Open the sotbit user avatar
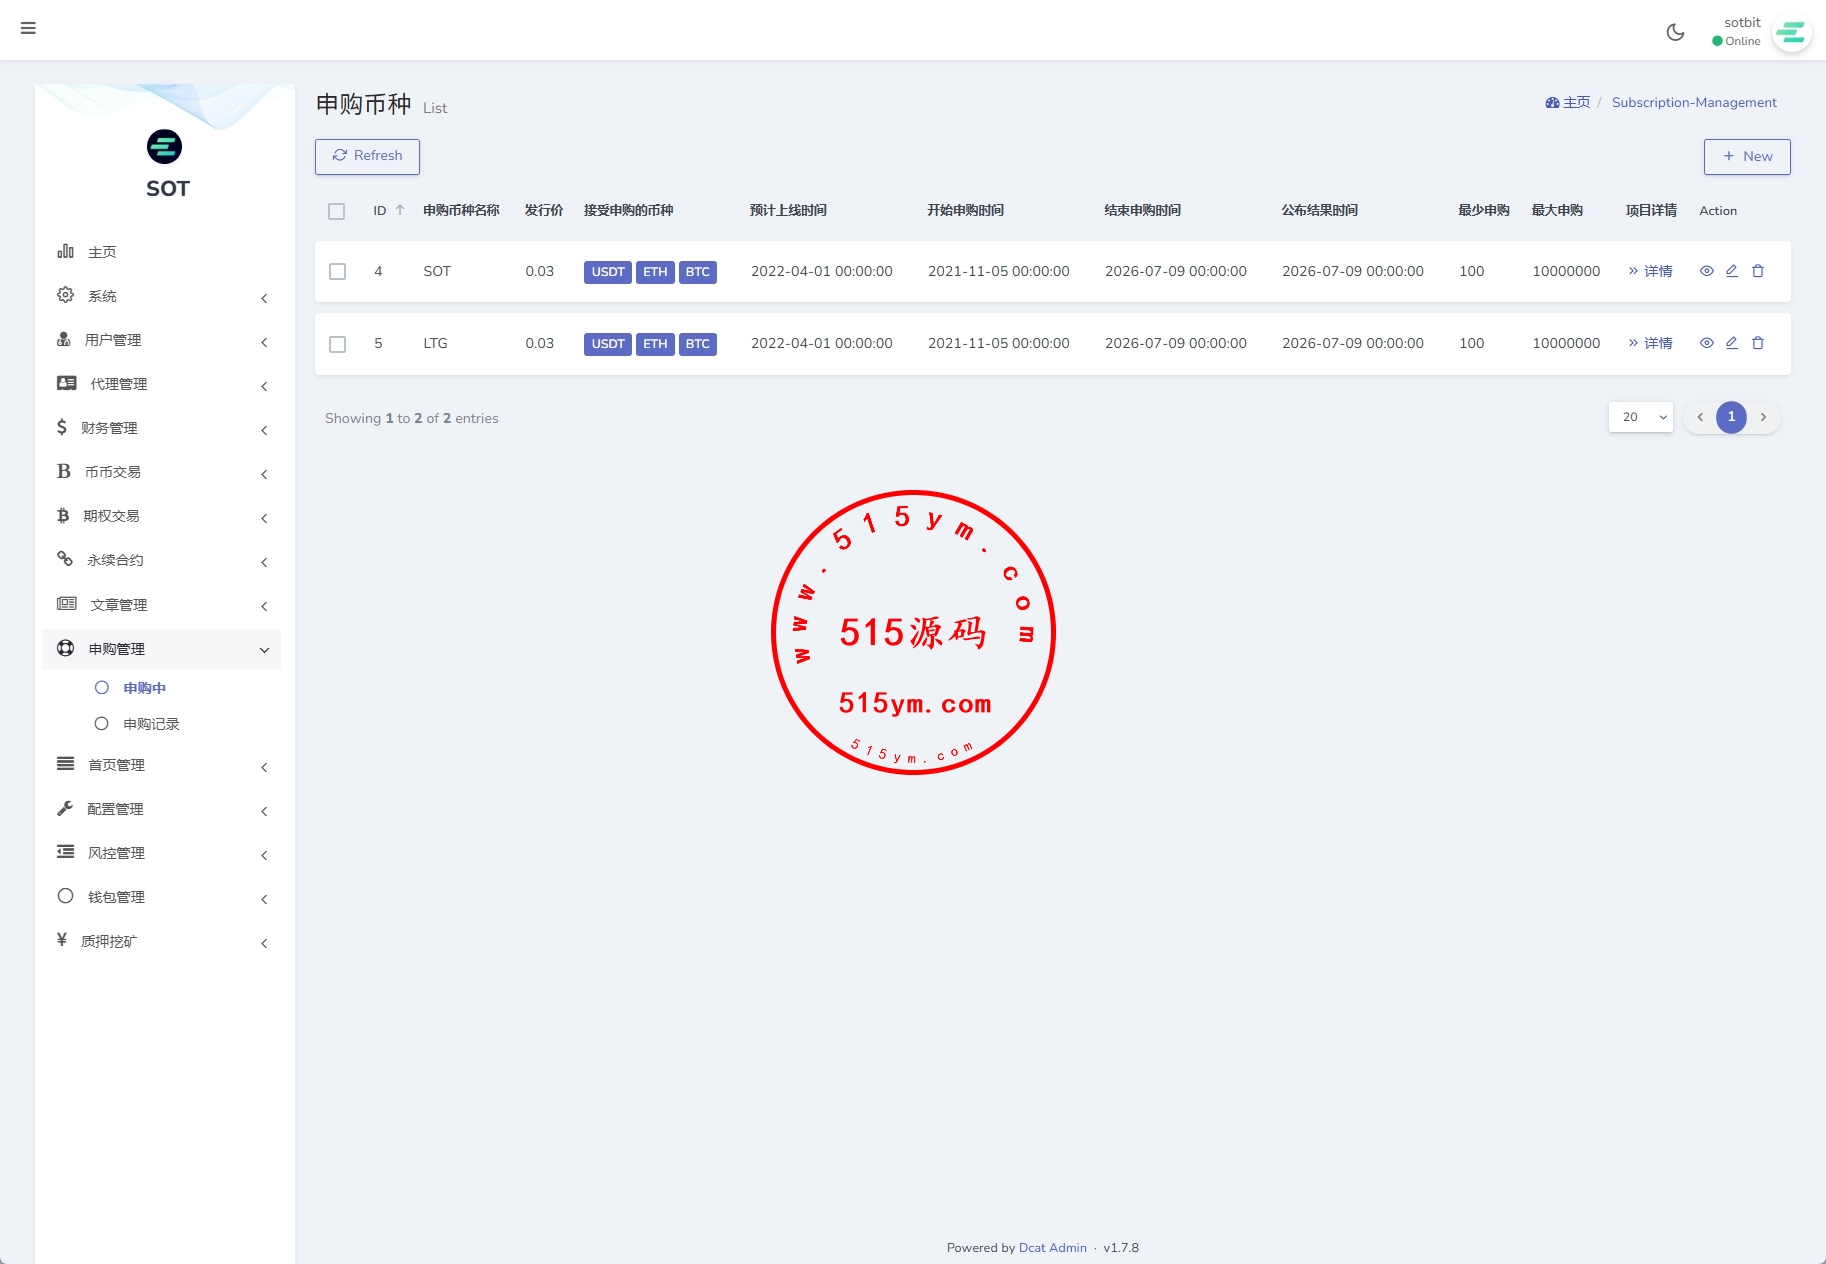The height and width of the screenshot is (1264, 1826). pyautogui.click(x=1790, y=33)
